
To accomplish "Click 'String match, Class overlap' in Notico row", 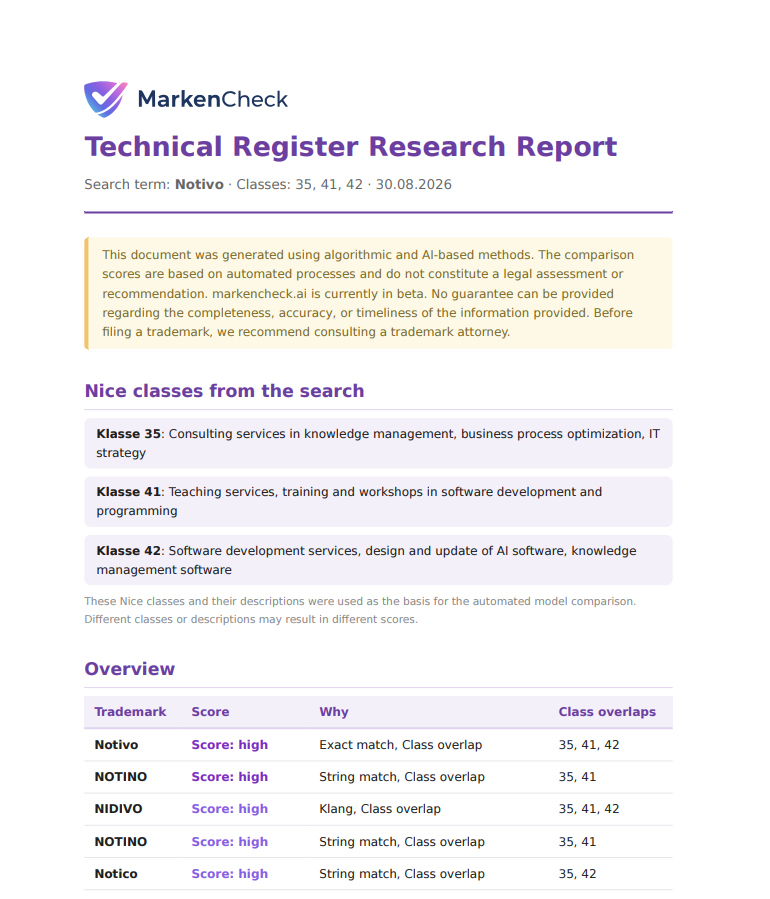I will 402,874.
